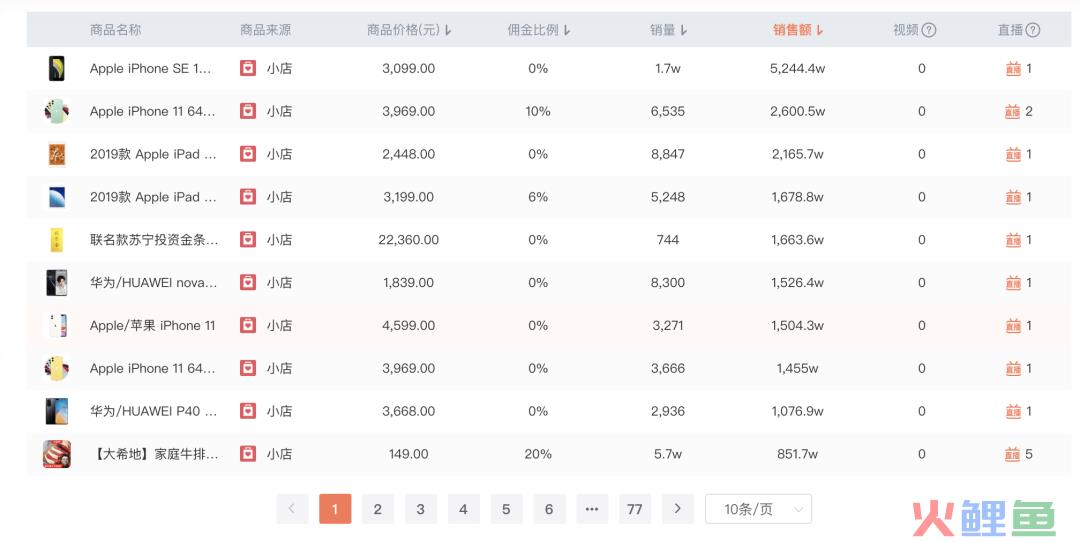This screenshot has width=1080, height=542.
Task: Open product 【大希地】家庭牛排...
Action: [x=154, y=454]
